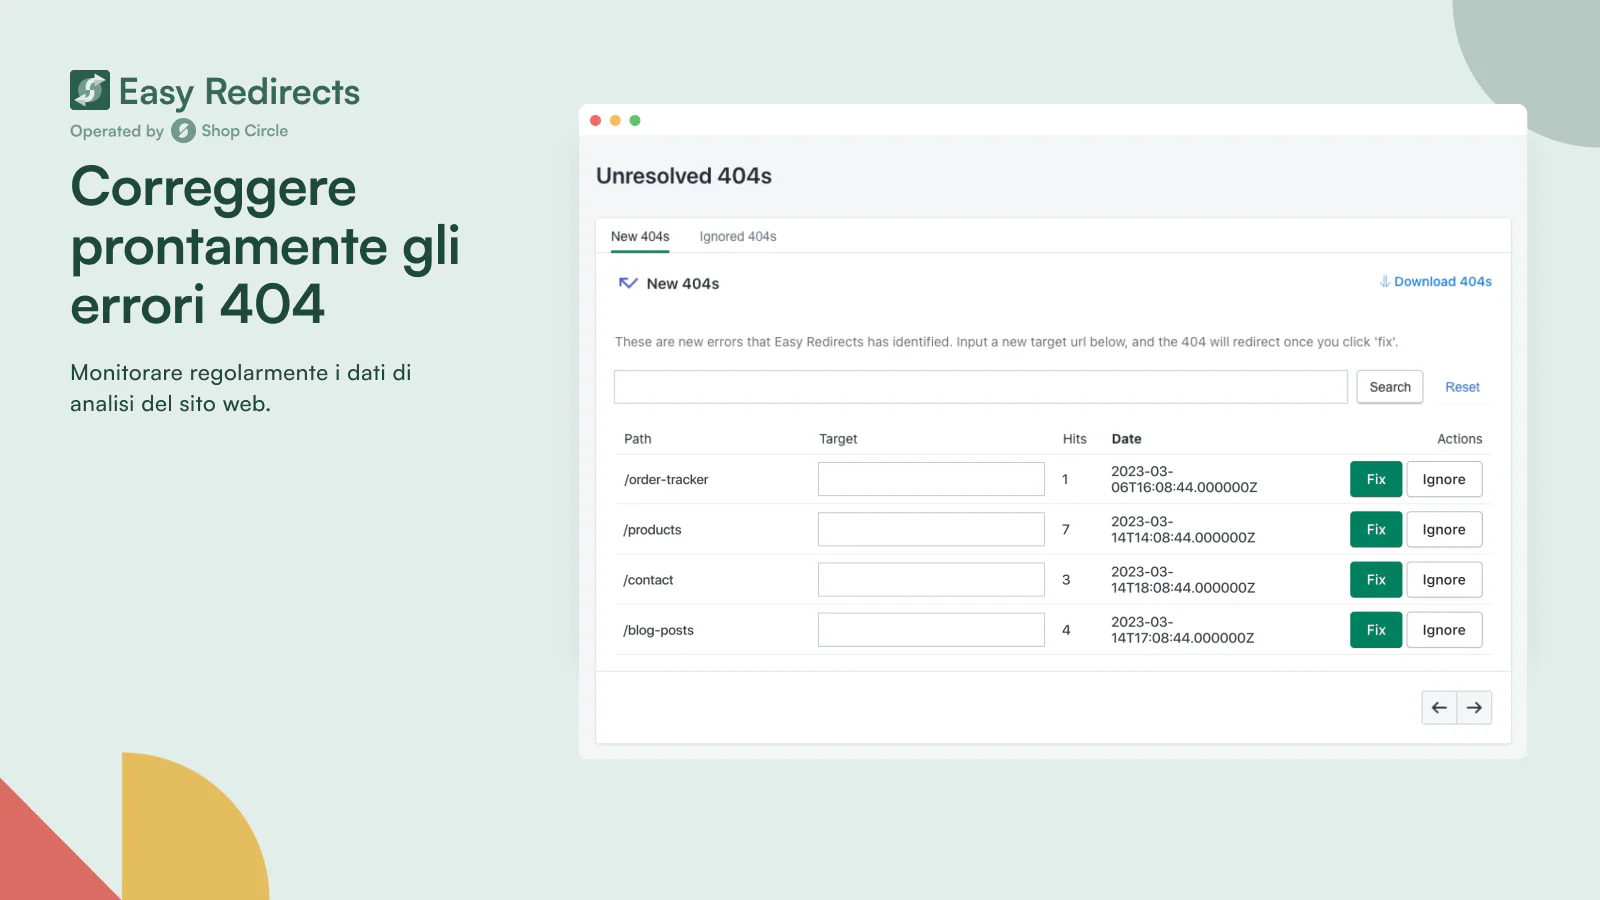This screenshot has height=900, width=1600.
Task: Click the red window close dot
Action: tap(596, 121)
